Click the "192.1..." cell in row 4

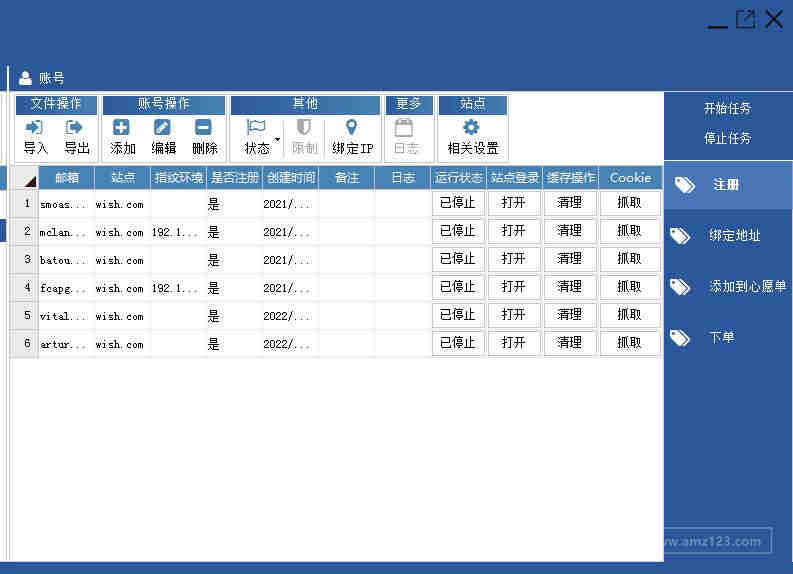(x=179, y=288)
